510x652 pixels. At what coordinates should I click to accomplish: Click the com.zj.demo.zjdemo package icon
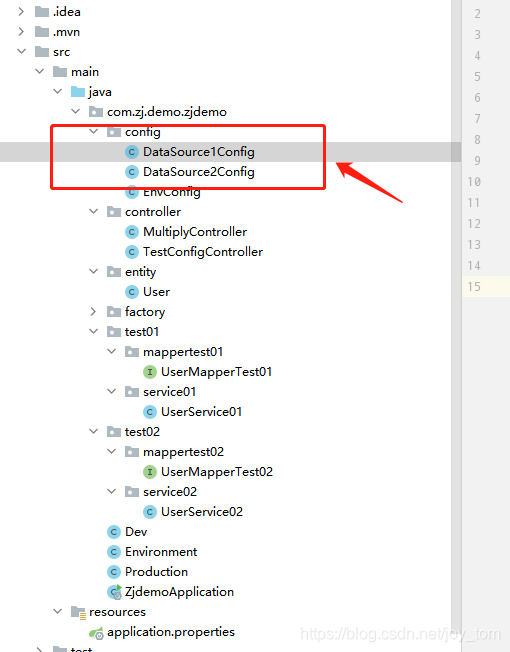click(x=96, y=111)
